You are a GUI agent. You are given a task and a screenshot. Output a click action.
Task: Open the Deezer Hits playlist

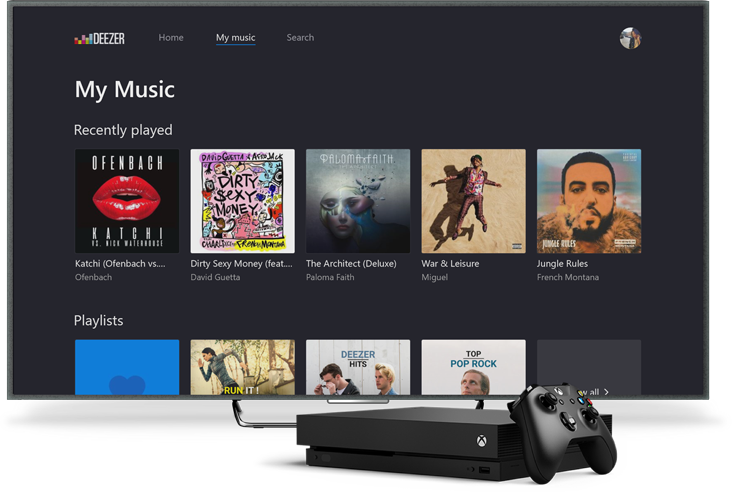pos(358,367)
